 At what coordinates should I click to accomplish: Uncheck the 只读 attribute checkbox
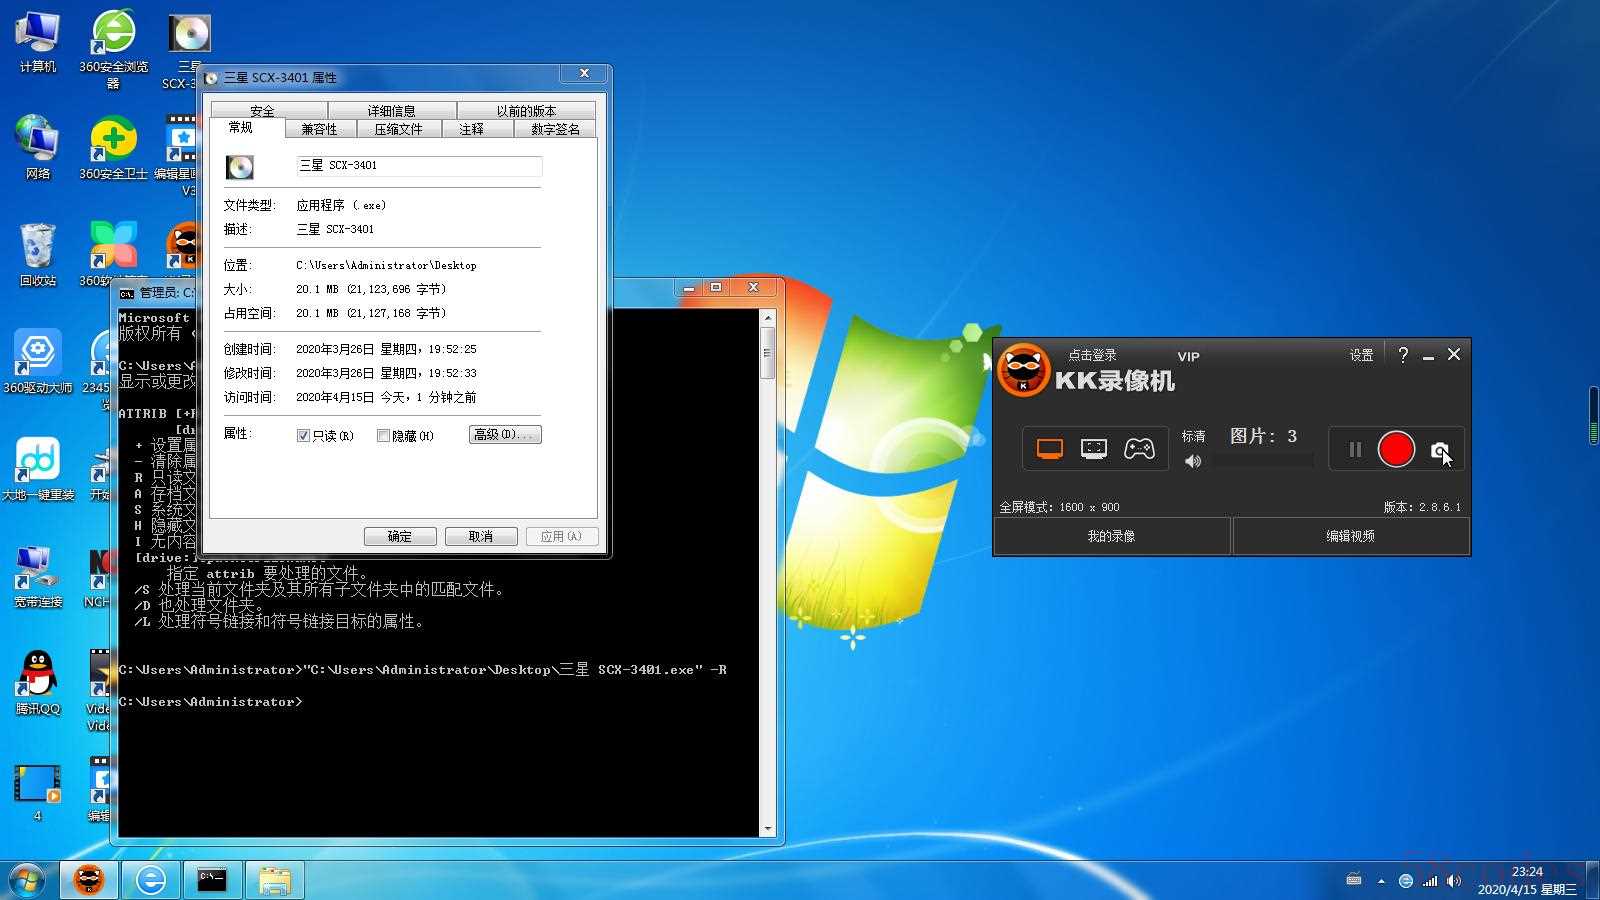coord(303,435)
